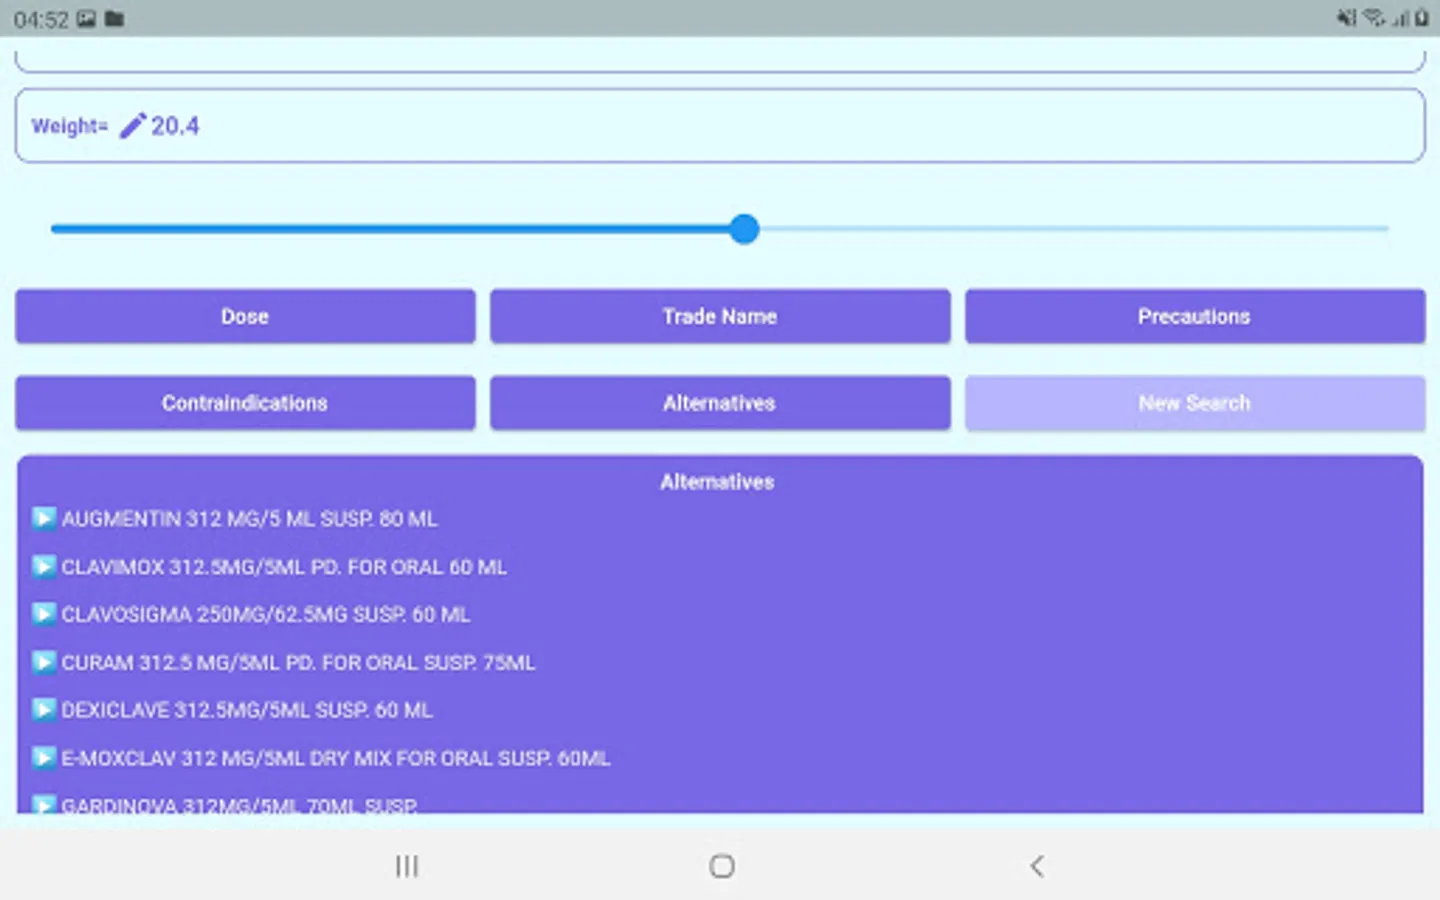Tap the arrow icon beside AUGMENTIN
Viewport: 1440px width, 900px height.
(43, 518)
